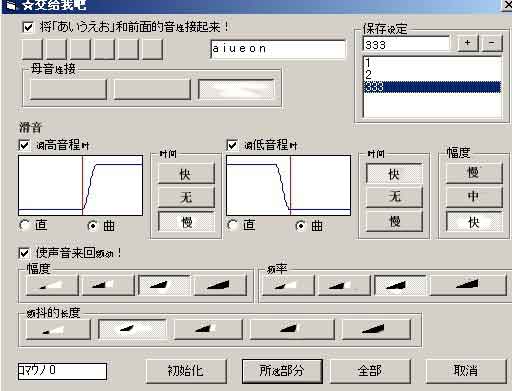Click 快 in the 幅度 glide group
The image size is (512, 391).
tap(474, 221)
